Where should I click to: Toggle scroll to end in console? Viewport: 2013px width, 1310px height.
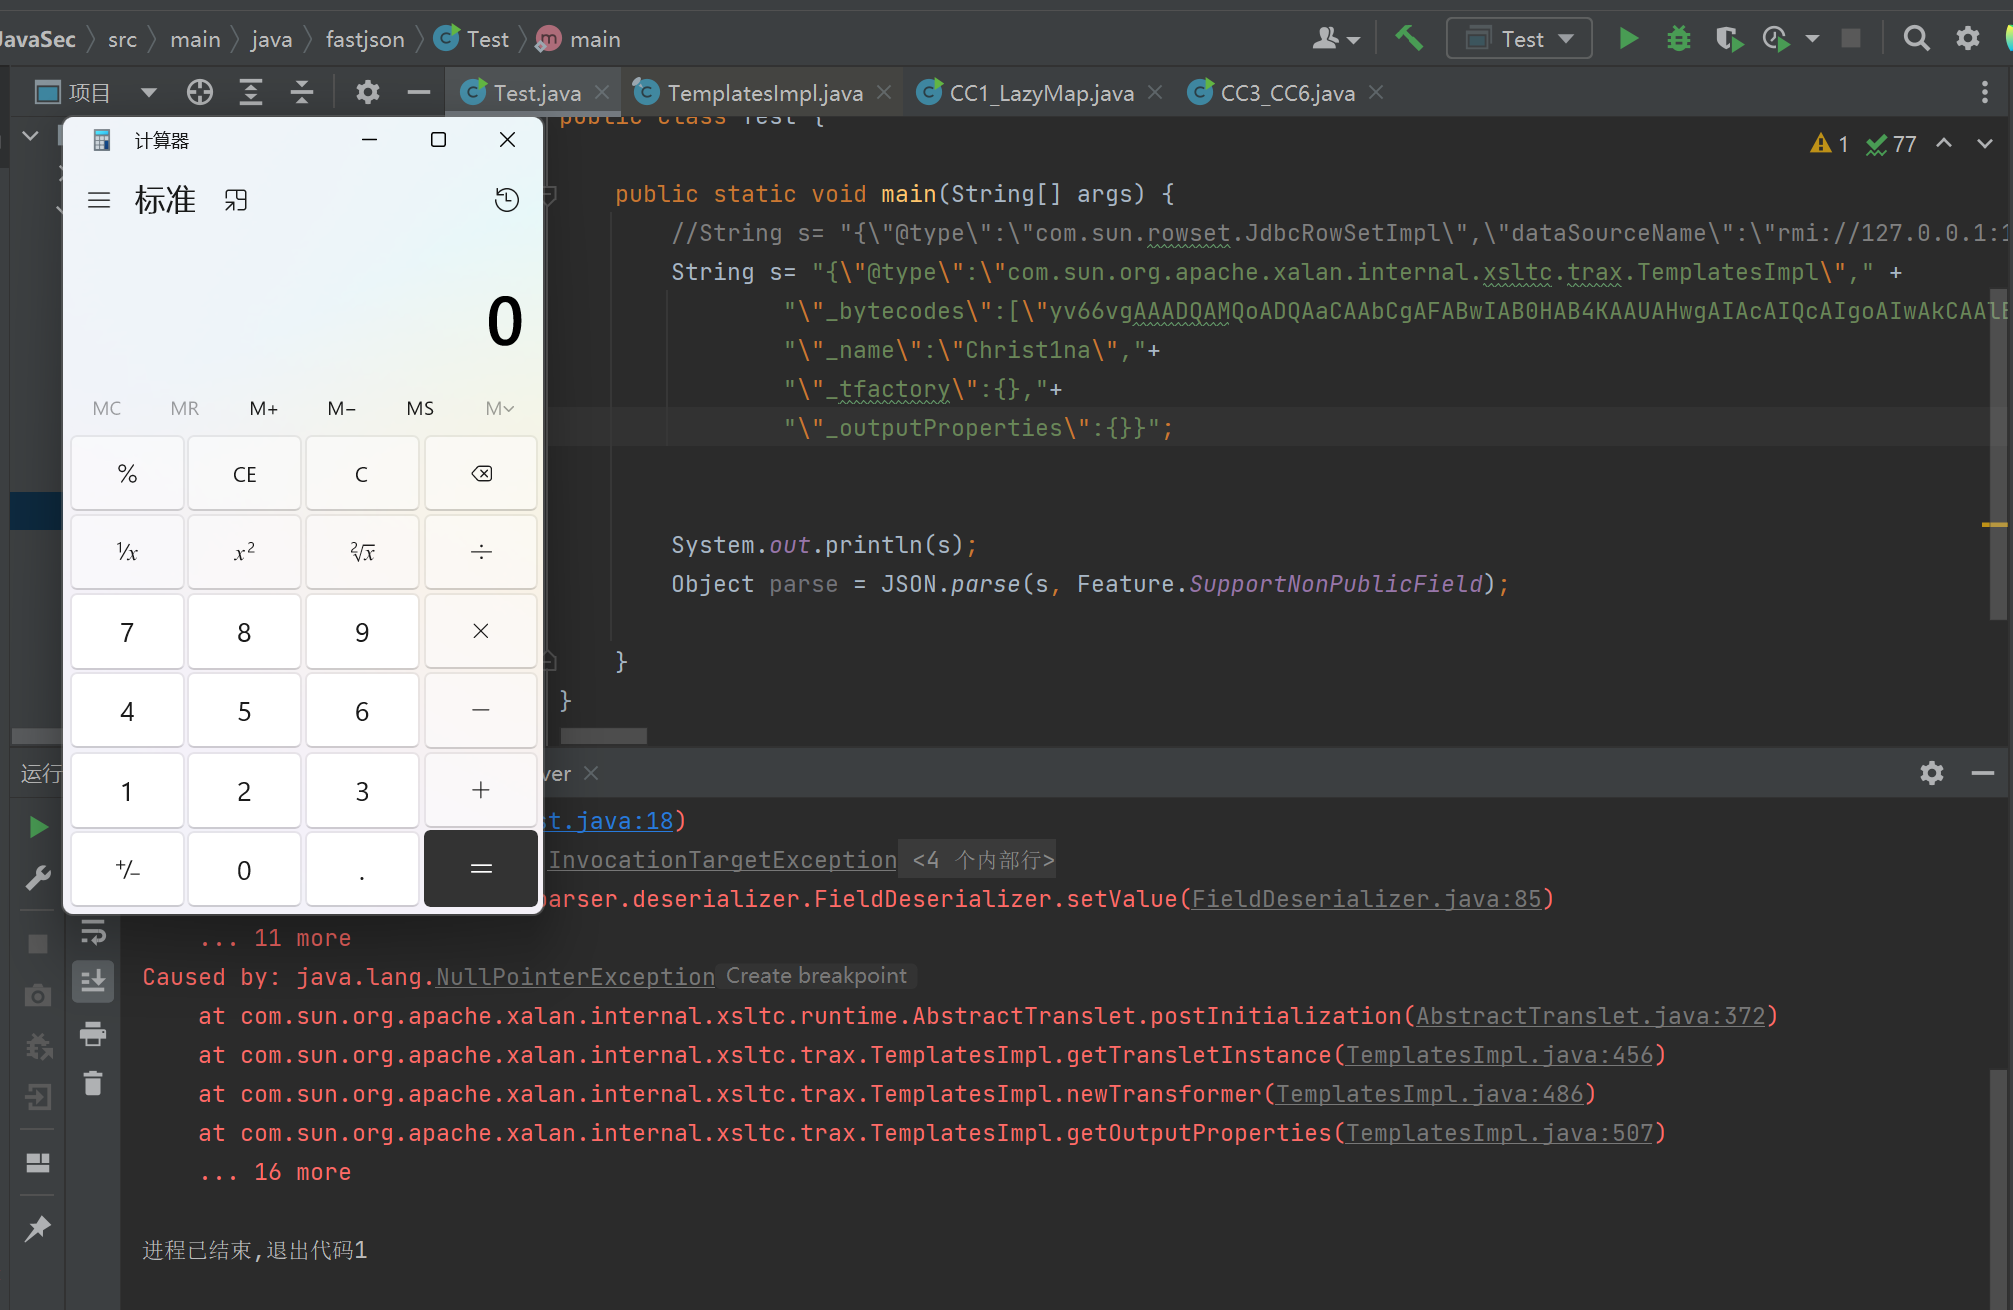[x=93, y=981]
